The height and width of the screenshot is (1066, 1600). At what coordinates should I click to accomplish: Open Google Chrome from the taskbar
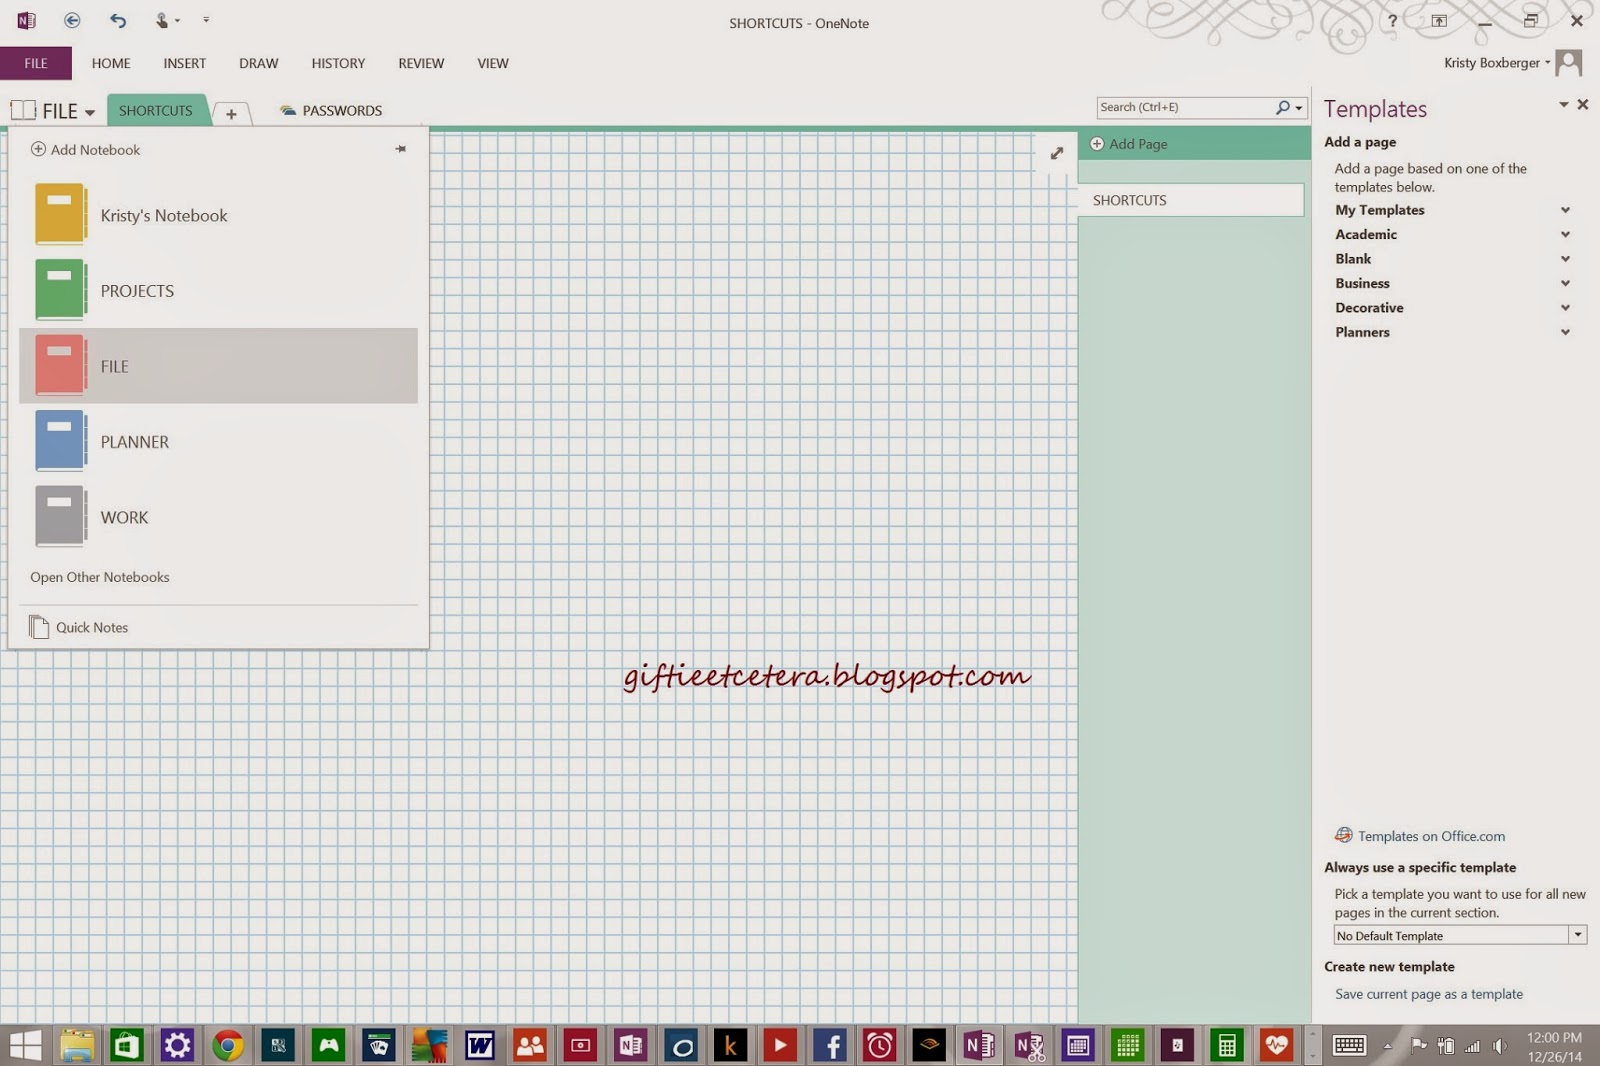tap(229, 1046)
